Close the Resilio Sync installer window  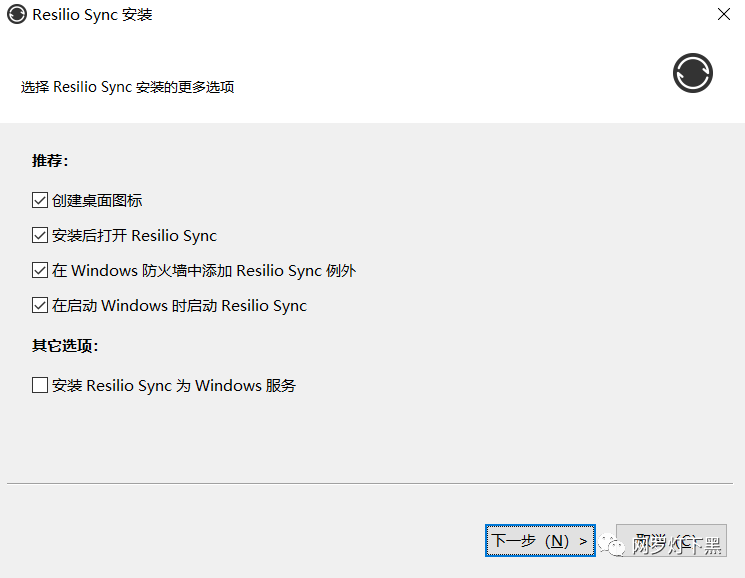(724, 14)
